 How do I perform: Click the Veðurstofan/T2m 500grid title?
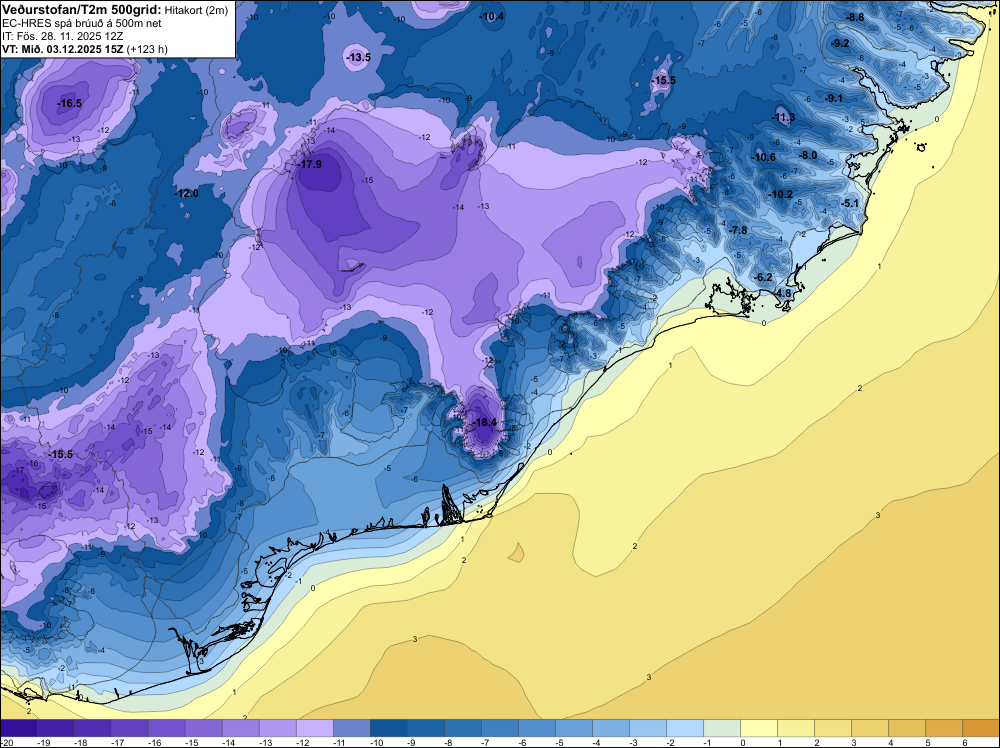tap(81, 9)
